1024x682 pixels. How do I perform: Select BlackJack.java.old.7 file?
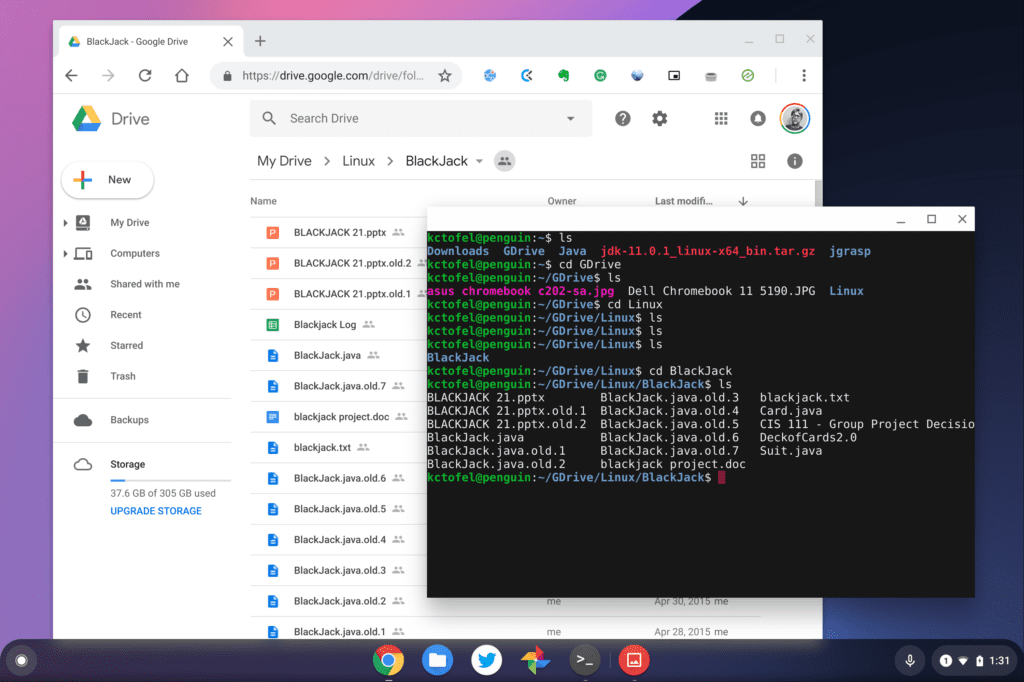pos(338,386)
